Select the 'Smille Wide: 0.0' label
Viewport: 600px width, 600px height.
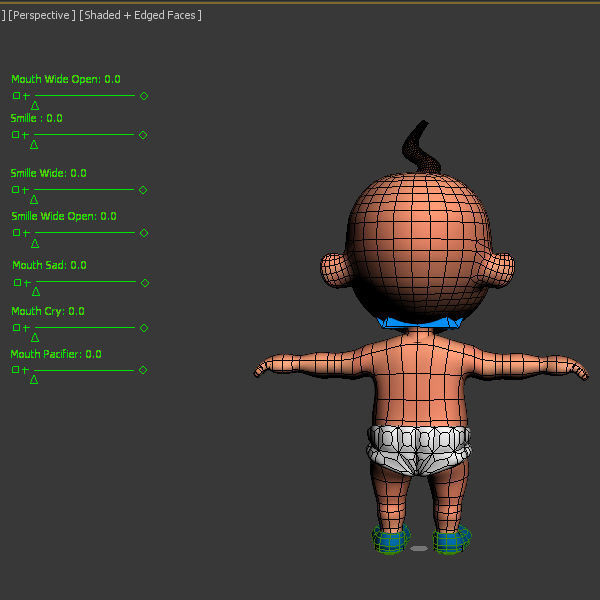tap(49, 173)
